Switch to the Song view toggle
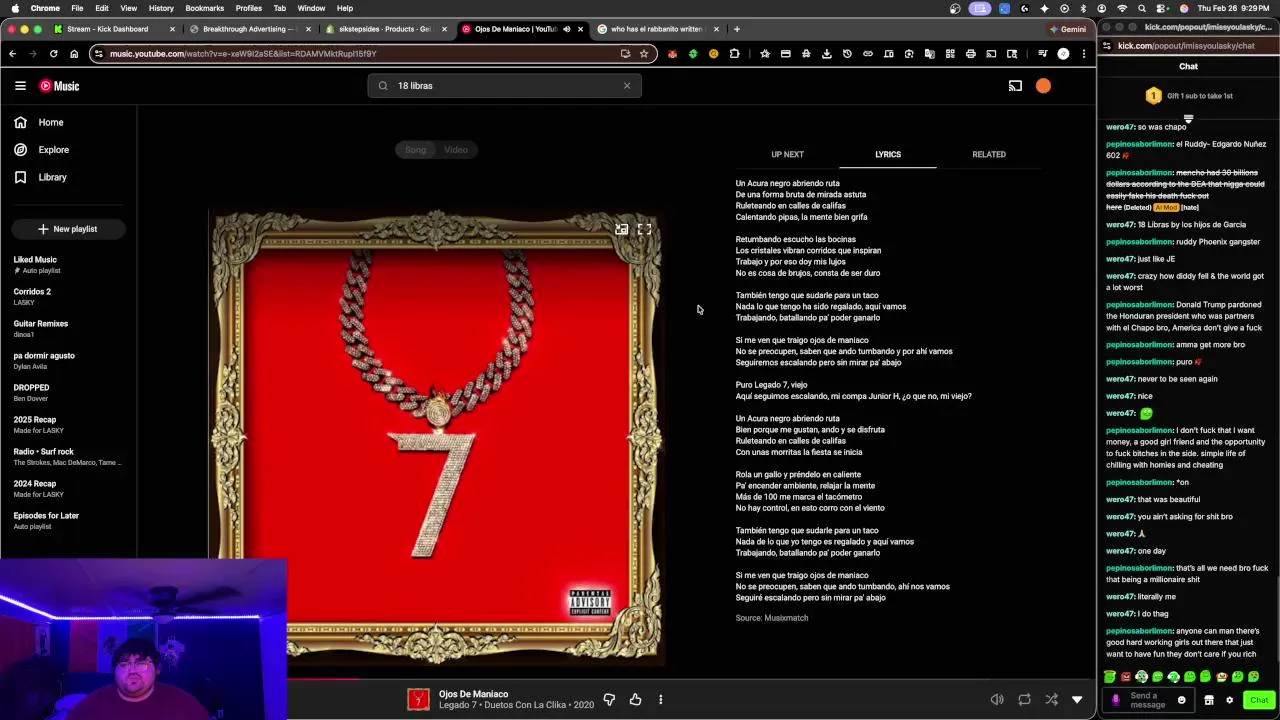This screenshot has width=1280, height=720. [415, 150]
